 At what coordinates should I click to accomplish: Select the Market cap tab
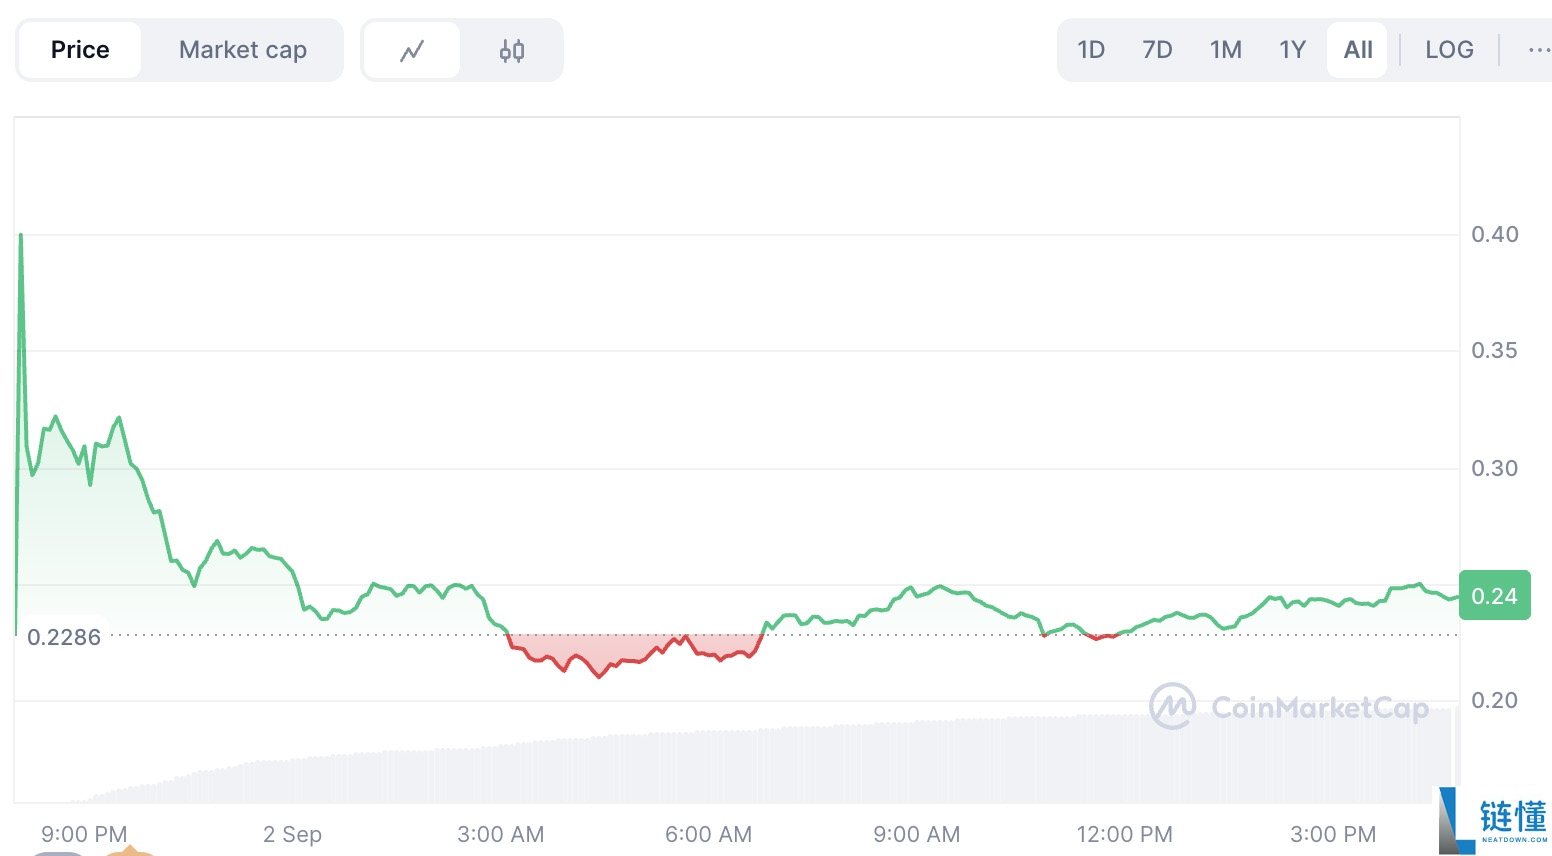[243, 50]
